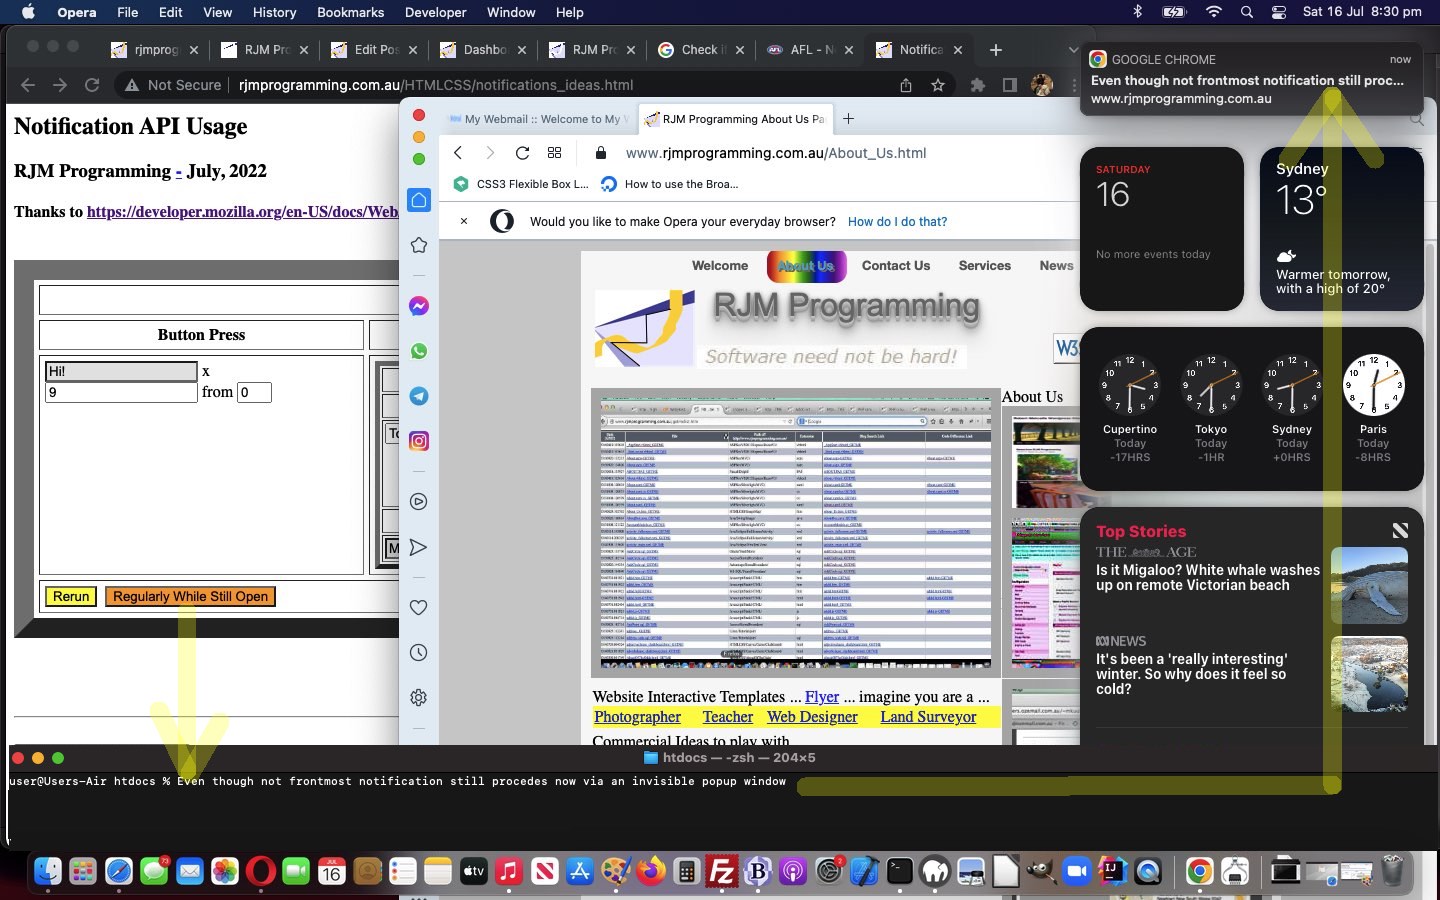The width and height of the screenshot is (1440, 900).
Task: Click the Hi! notification text field
Action: pyautogui.click(x=121, y=371)
